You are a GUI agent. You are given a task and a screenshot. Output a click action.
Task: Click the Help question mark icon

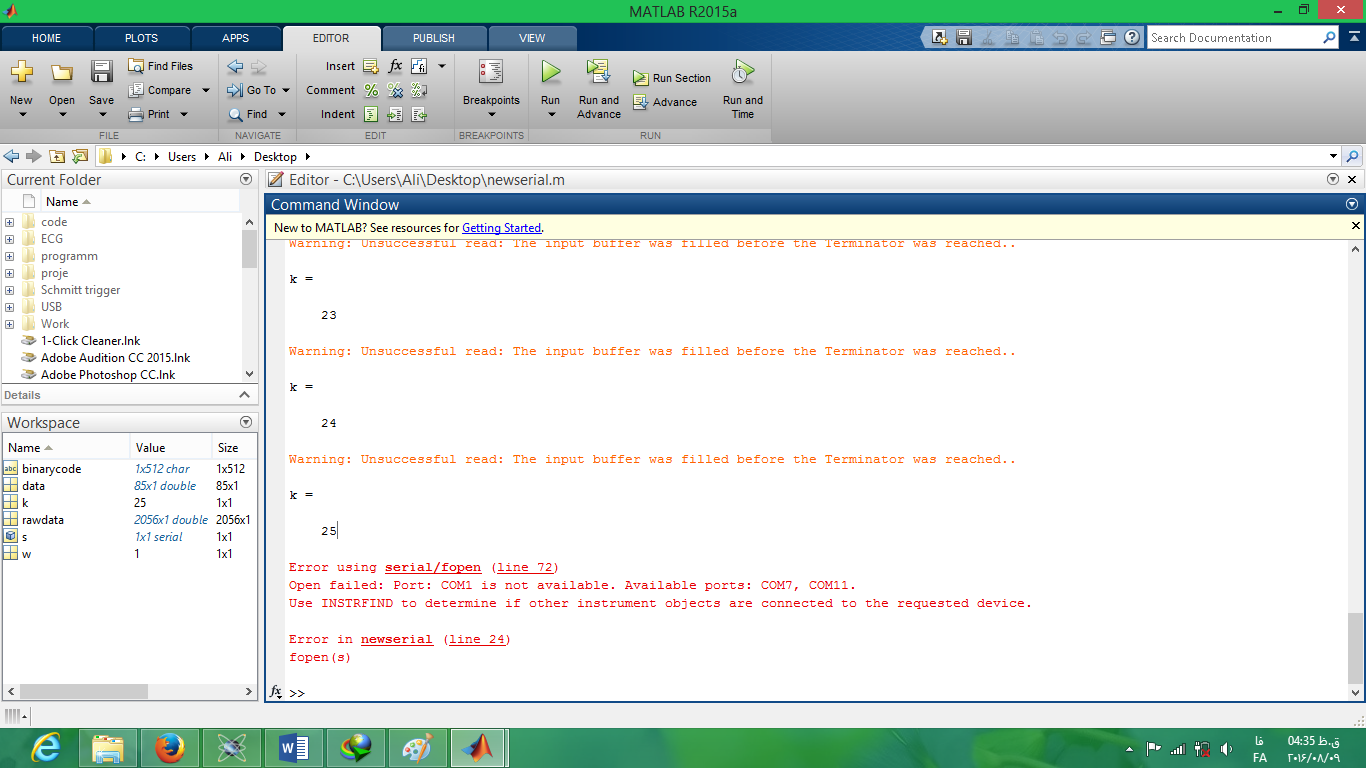(x=1132, y=38)
